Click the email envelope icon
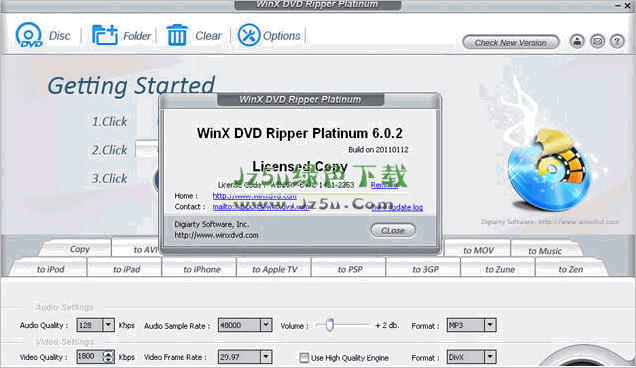 click(597, 41)
